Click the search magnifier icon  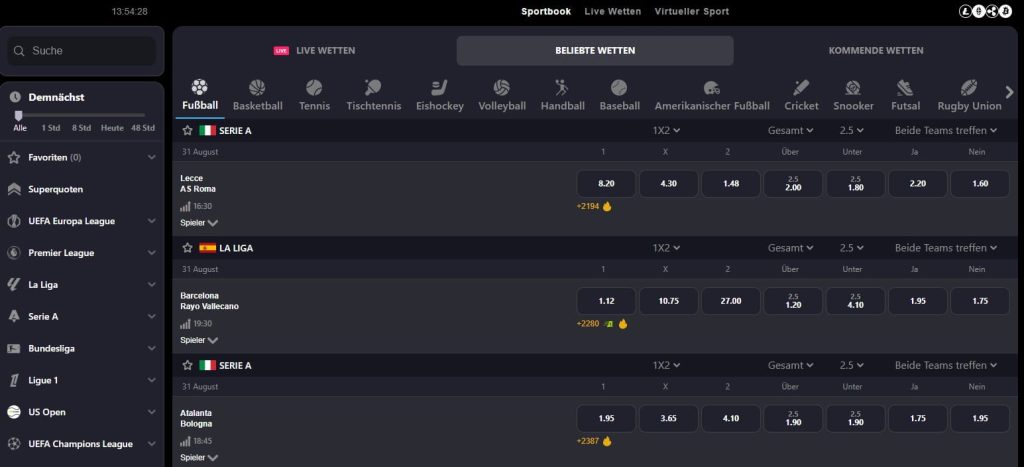(x=19, y=51)
